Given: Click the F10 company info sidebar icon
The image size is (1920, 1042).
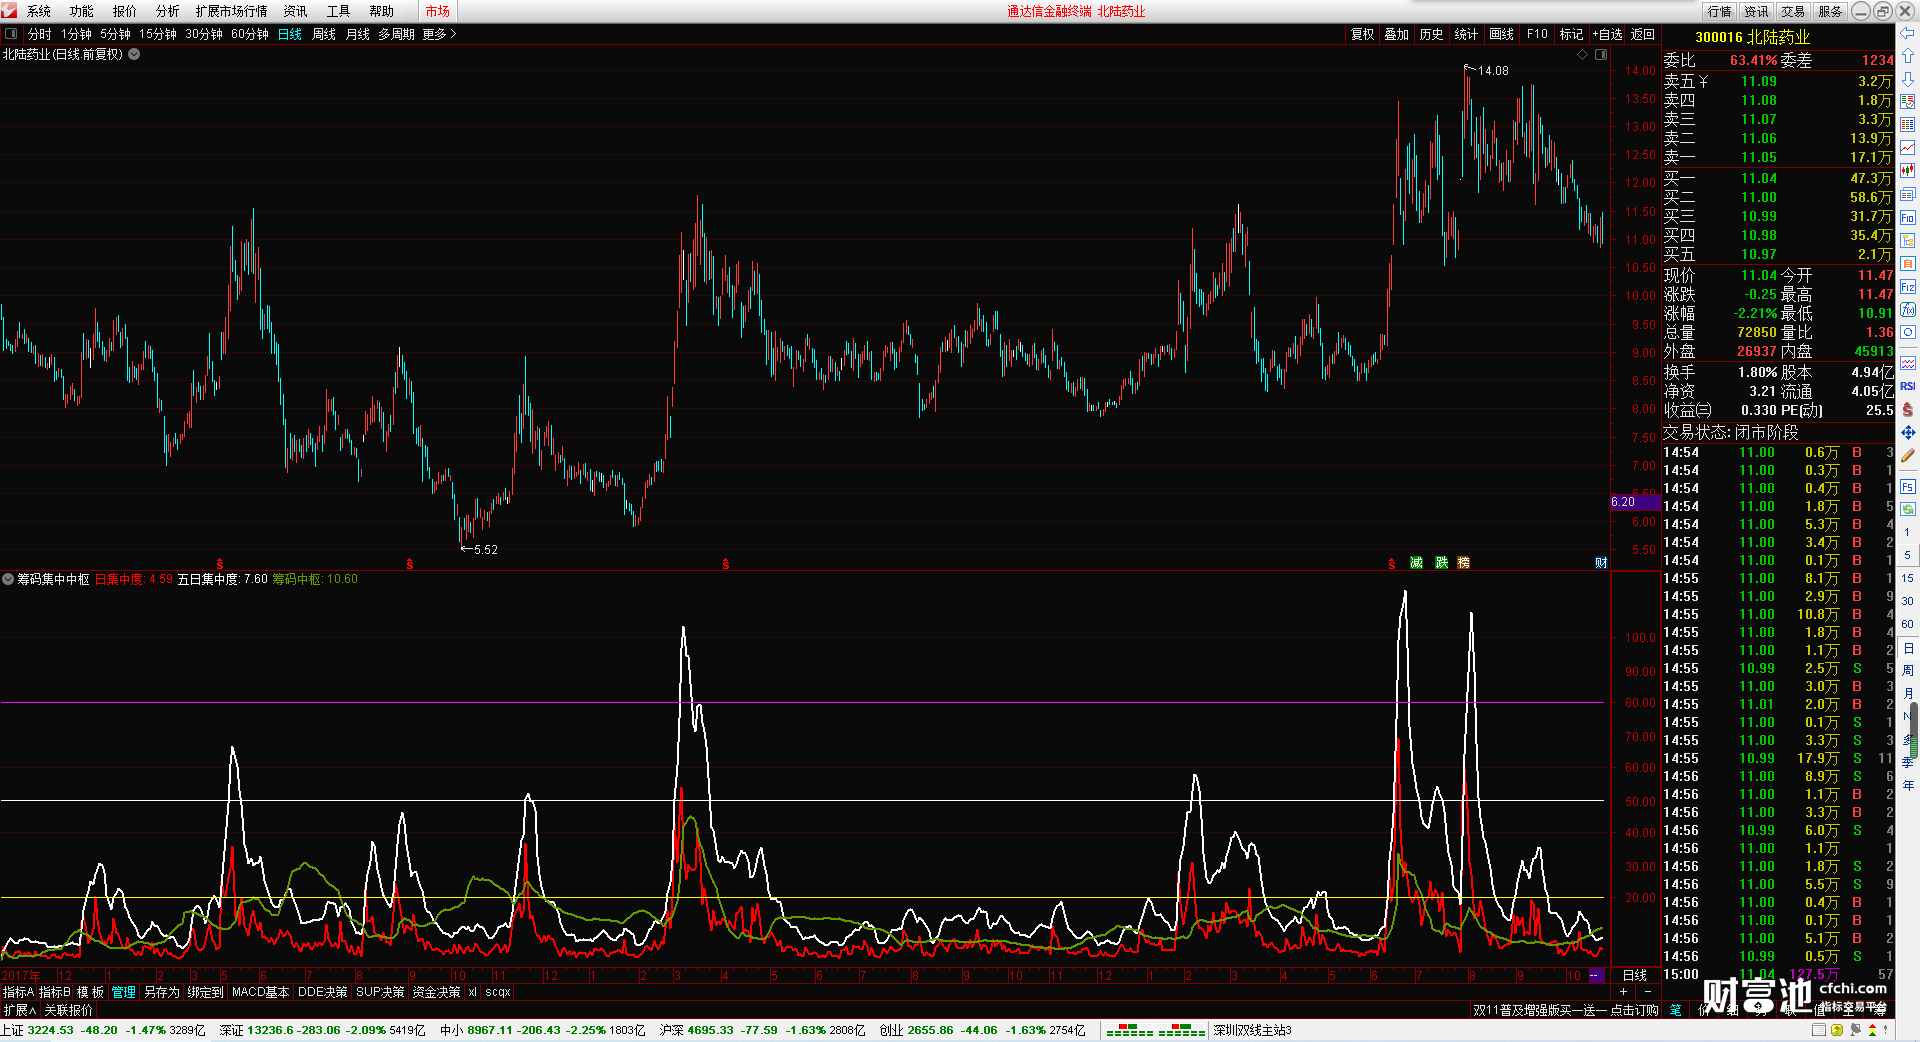Looking at the screenshot, I should (x=1908, y=217).
